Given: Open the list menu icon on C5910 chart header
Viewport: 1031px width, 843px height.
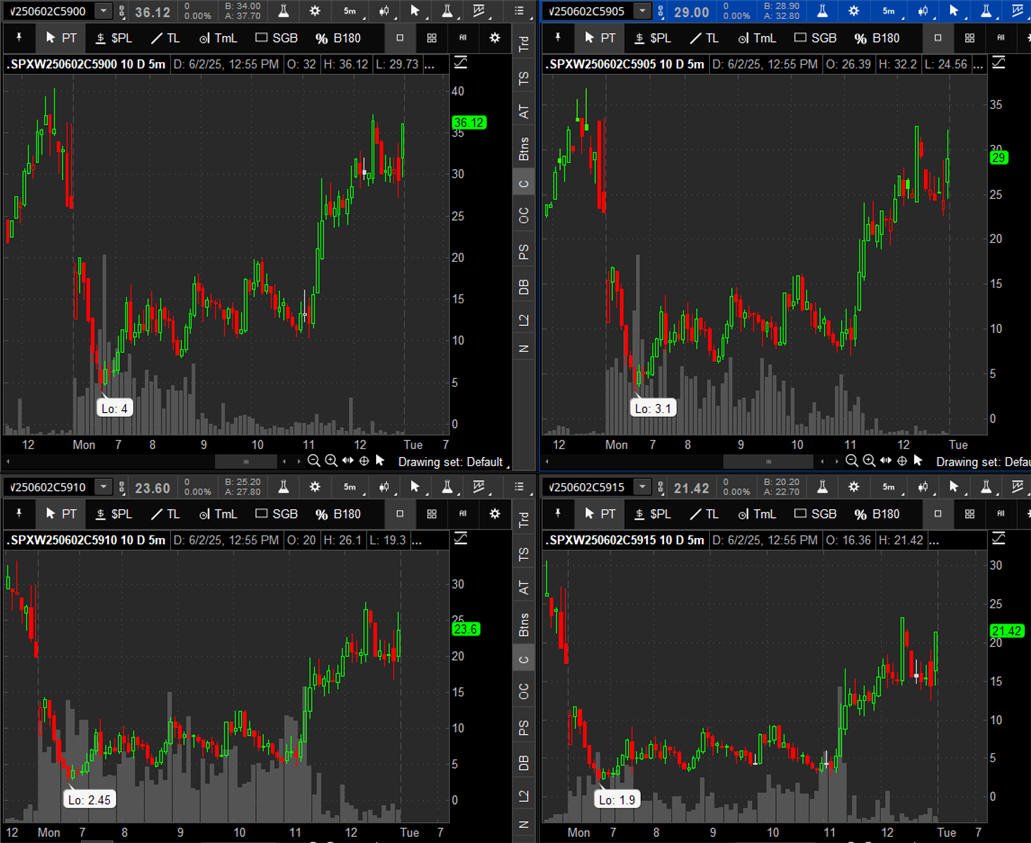Looking at the screenshot, I should coord(519,487).
